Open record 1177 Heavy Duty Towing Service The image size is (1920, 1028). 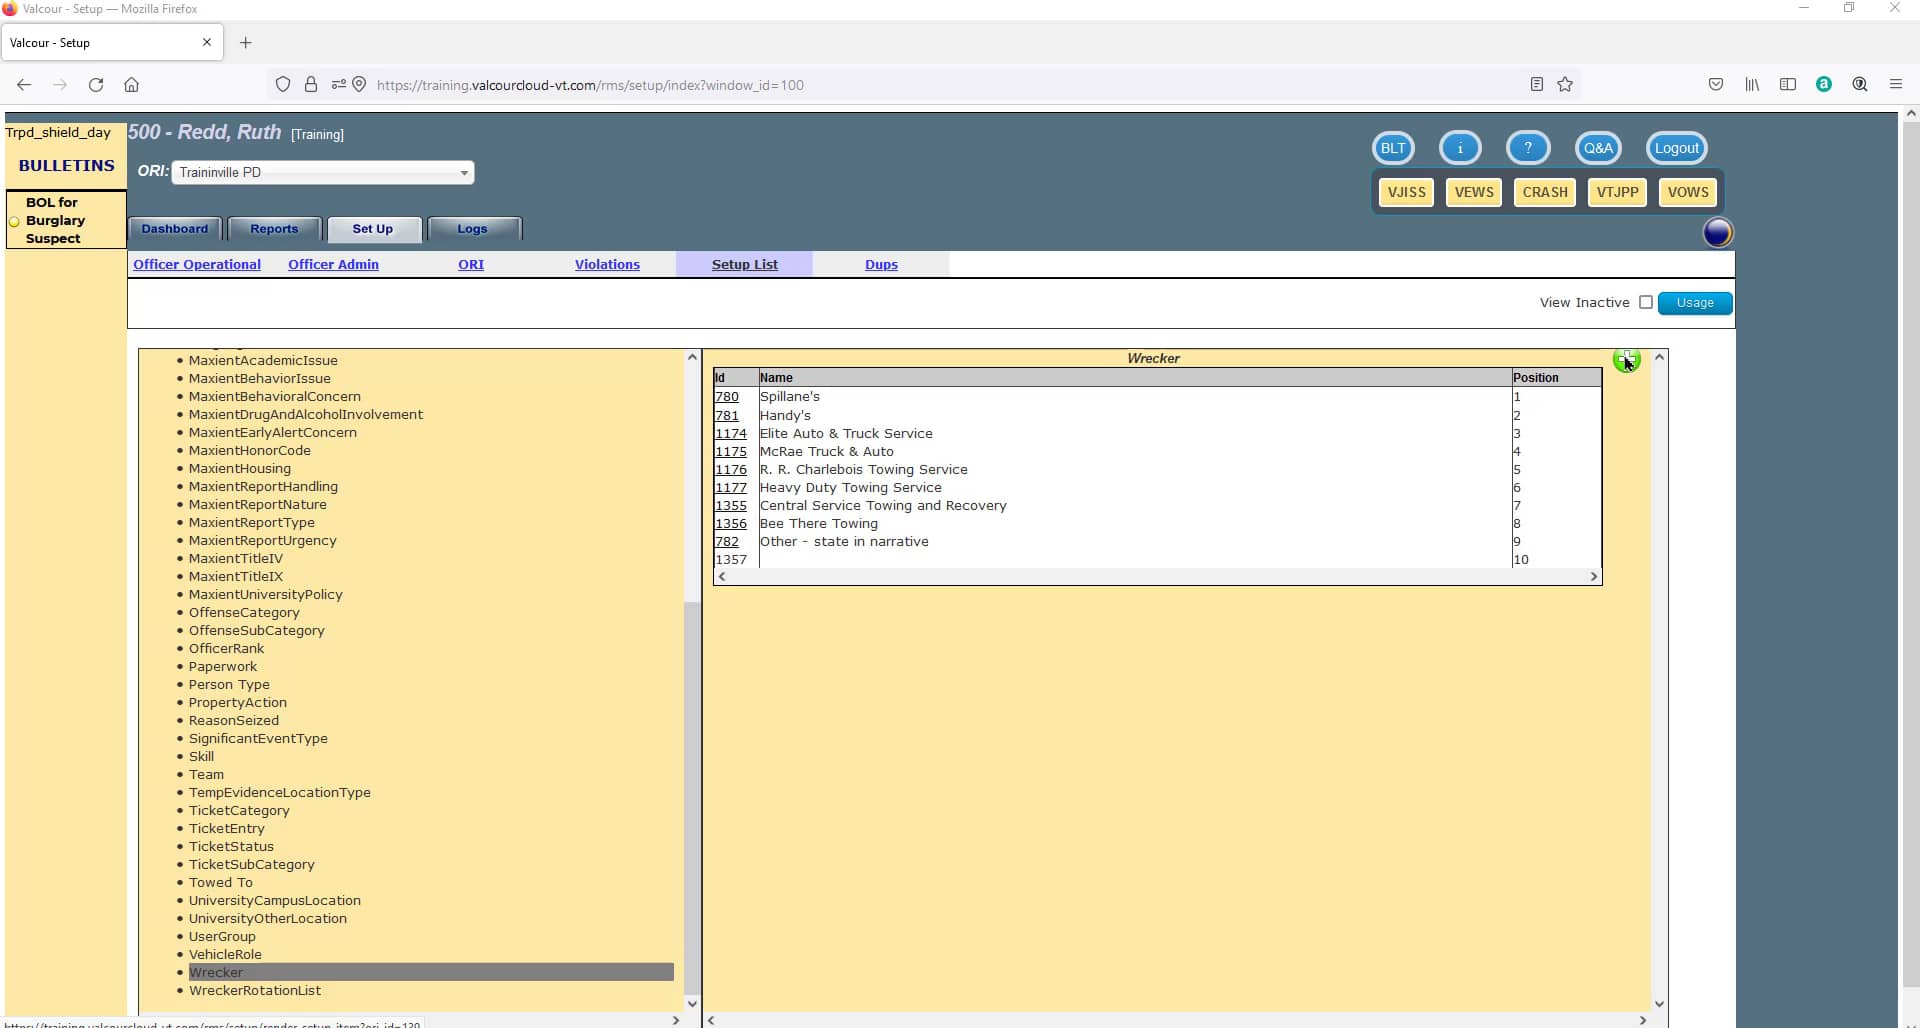(x=731, y=487)
